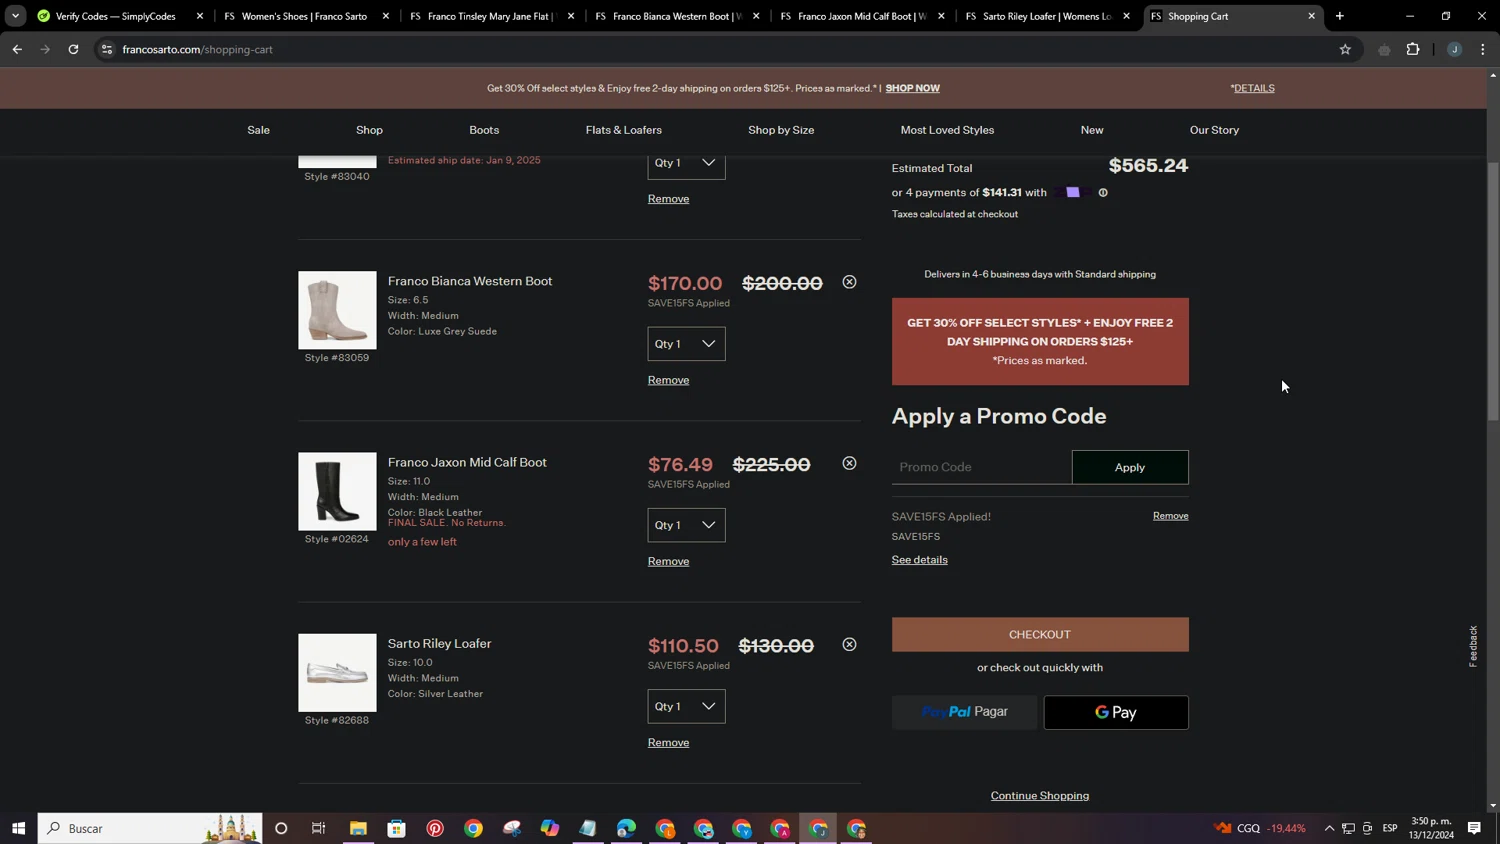Open Sarto Riley Loafer product title
This screenshot has width=1500, height=844.
[439, 644]
